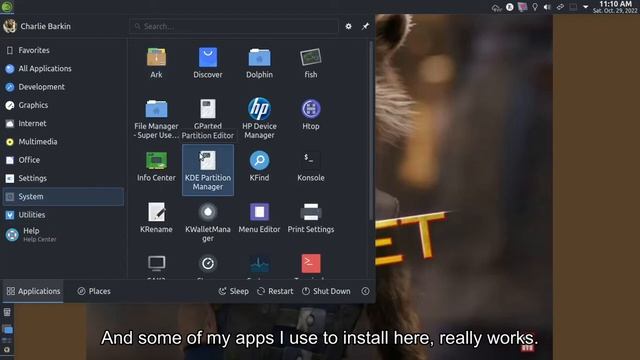Viewport: 640px width, 360px height.
Task: Expand hidden system tray icons arrow
Action: click(585, 7)
